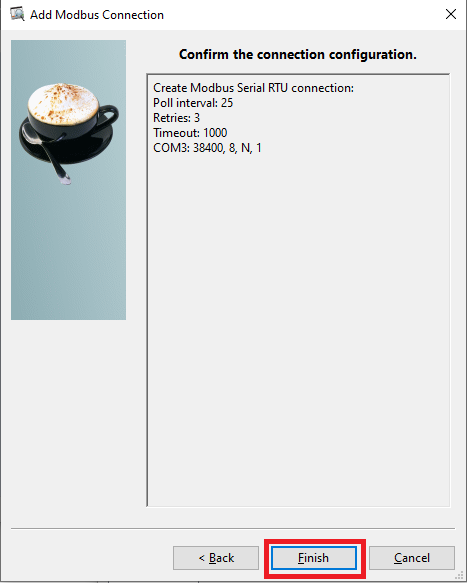
Task: Click the 'Poll interval: 25' line
Action: pos(193,103)
